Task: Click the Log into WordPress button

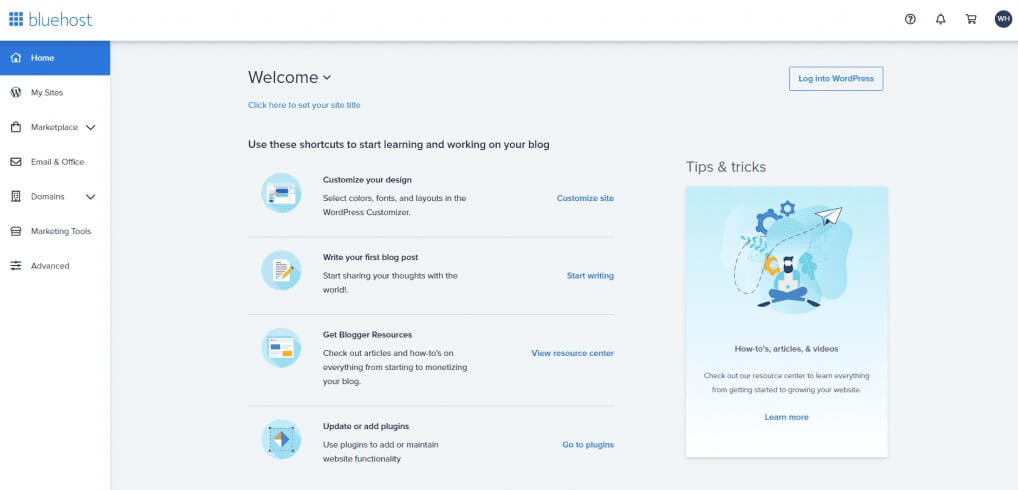Action: coord(836,79)
